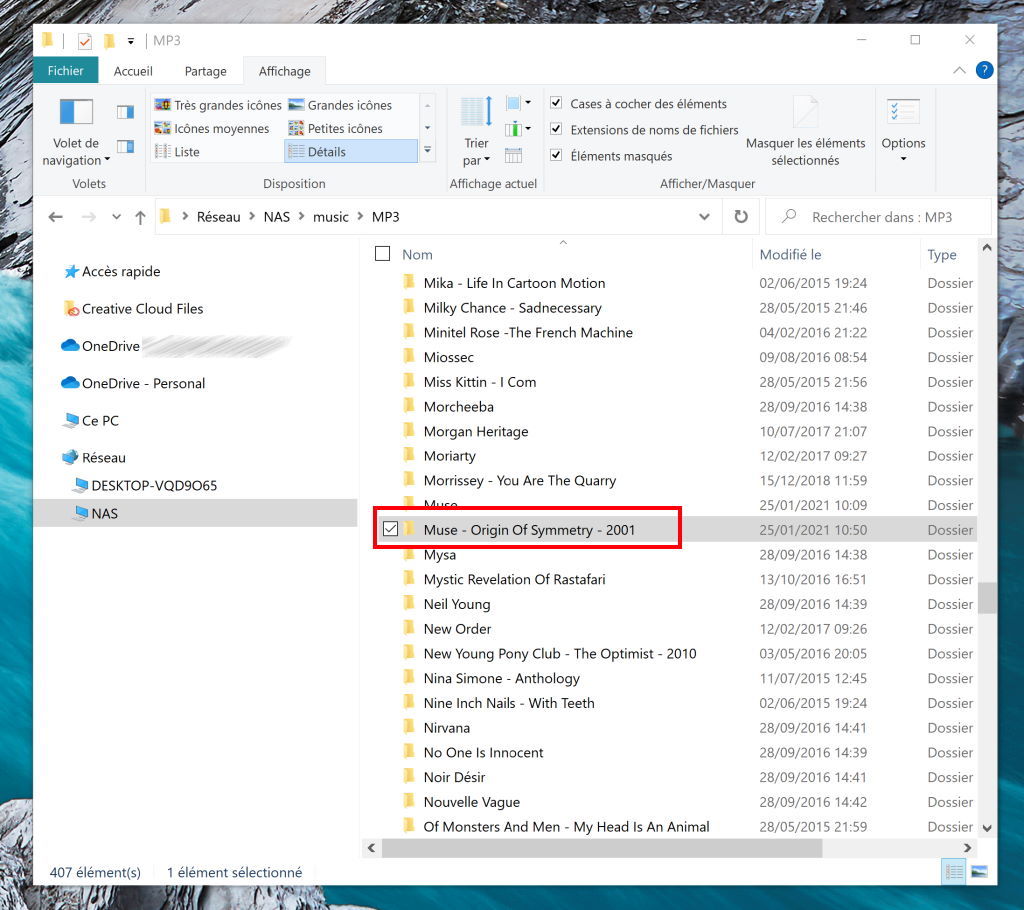
Task: Click the Properties quick access icon
Action: coord(84,41)
